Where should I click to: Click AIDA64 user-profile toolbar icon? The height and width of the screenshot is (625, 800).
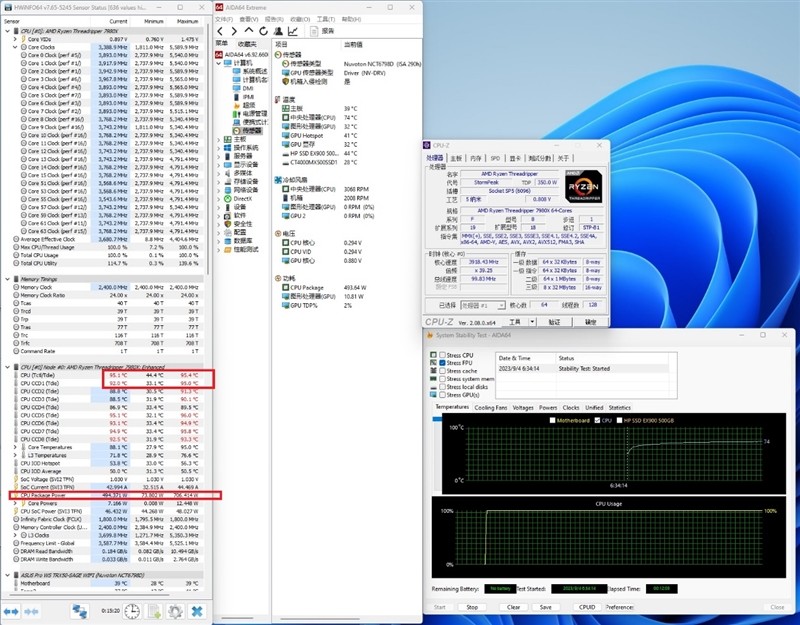click(x=278, y=31)
